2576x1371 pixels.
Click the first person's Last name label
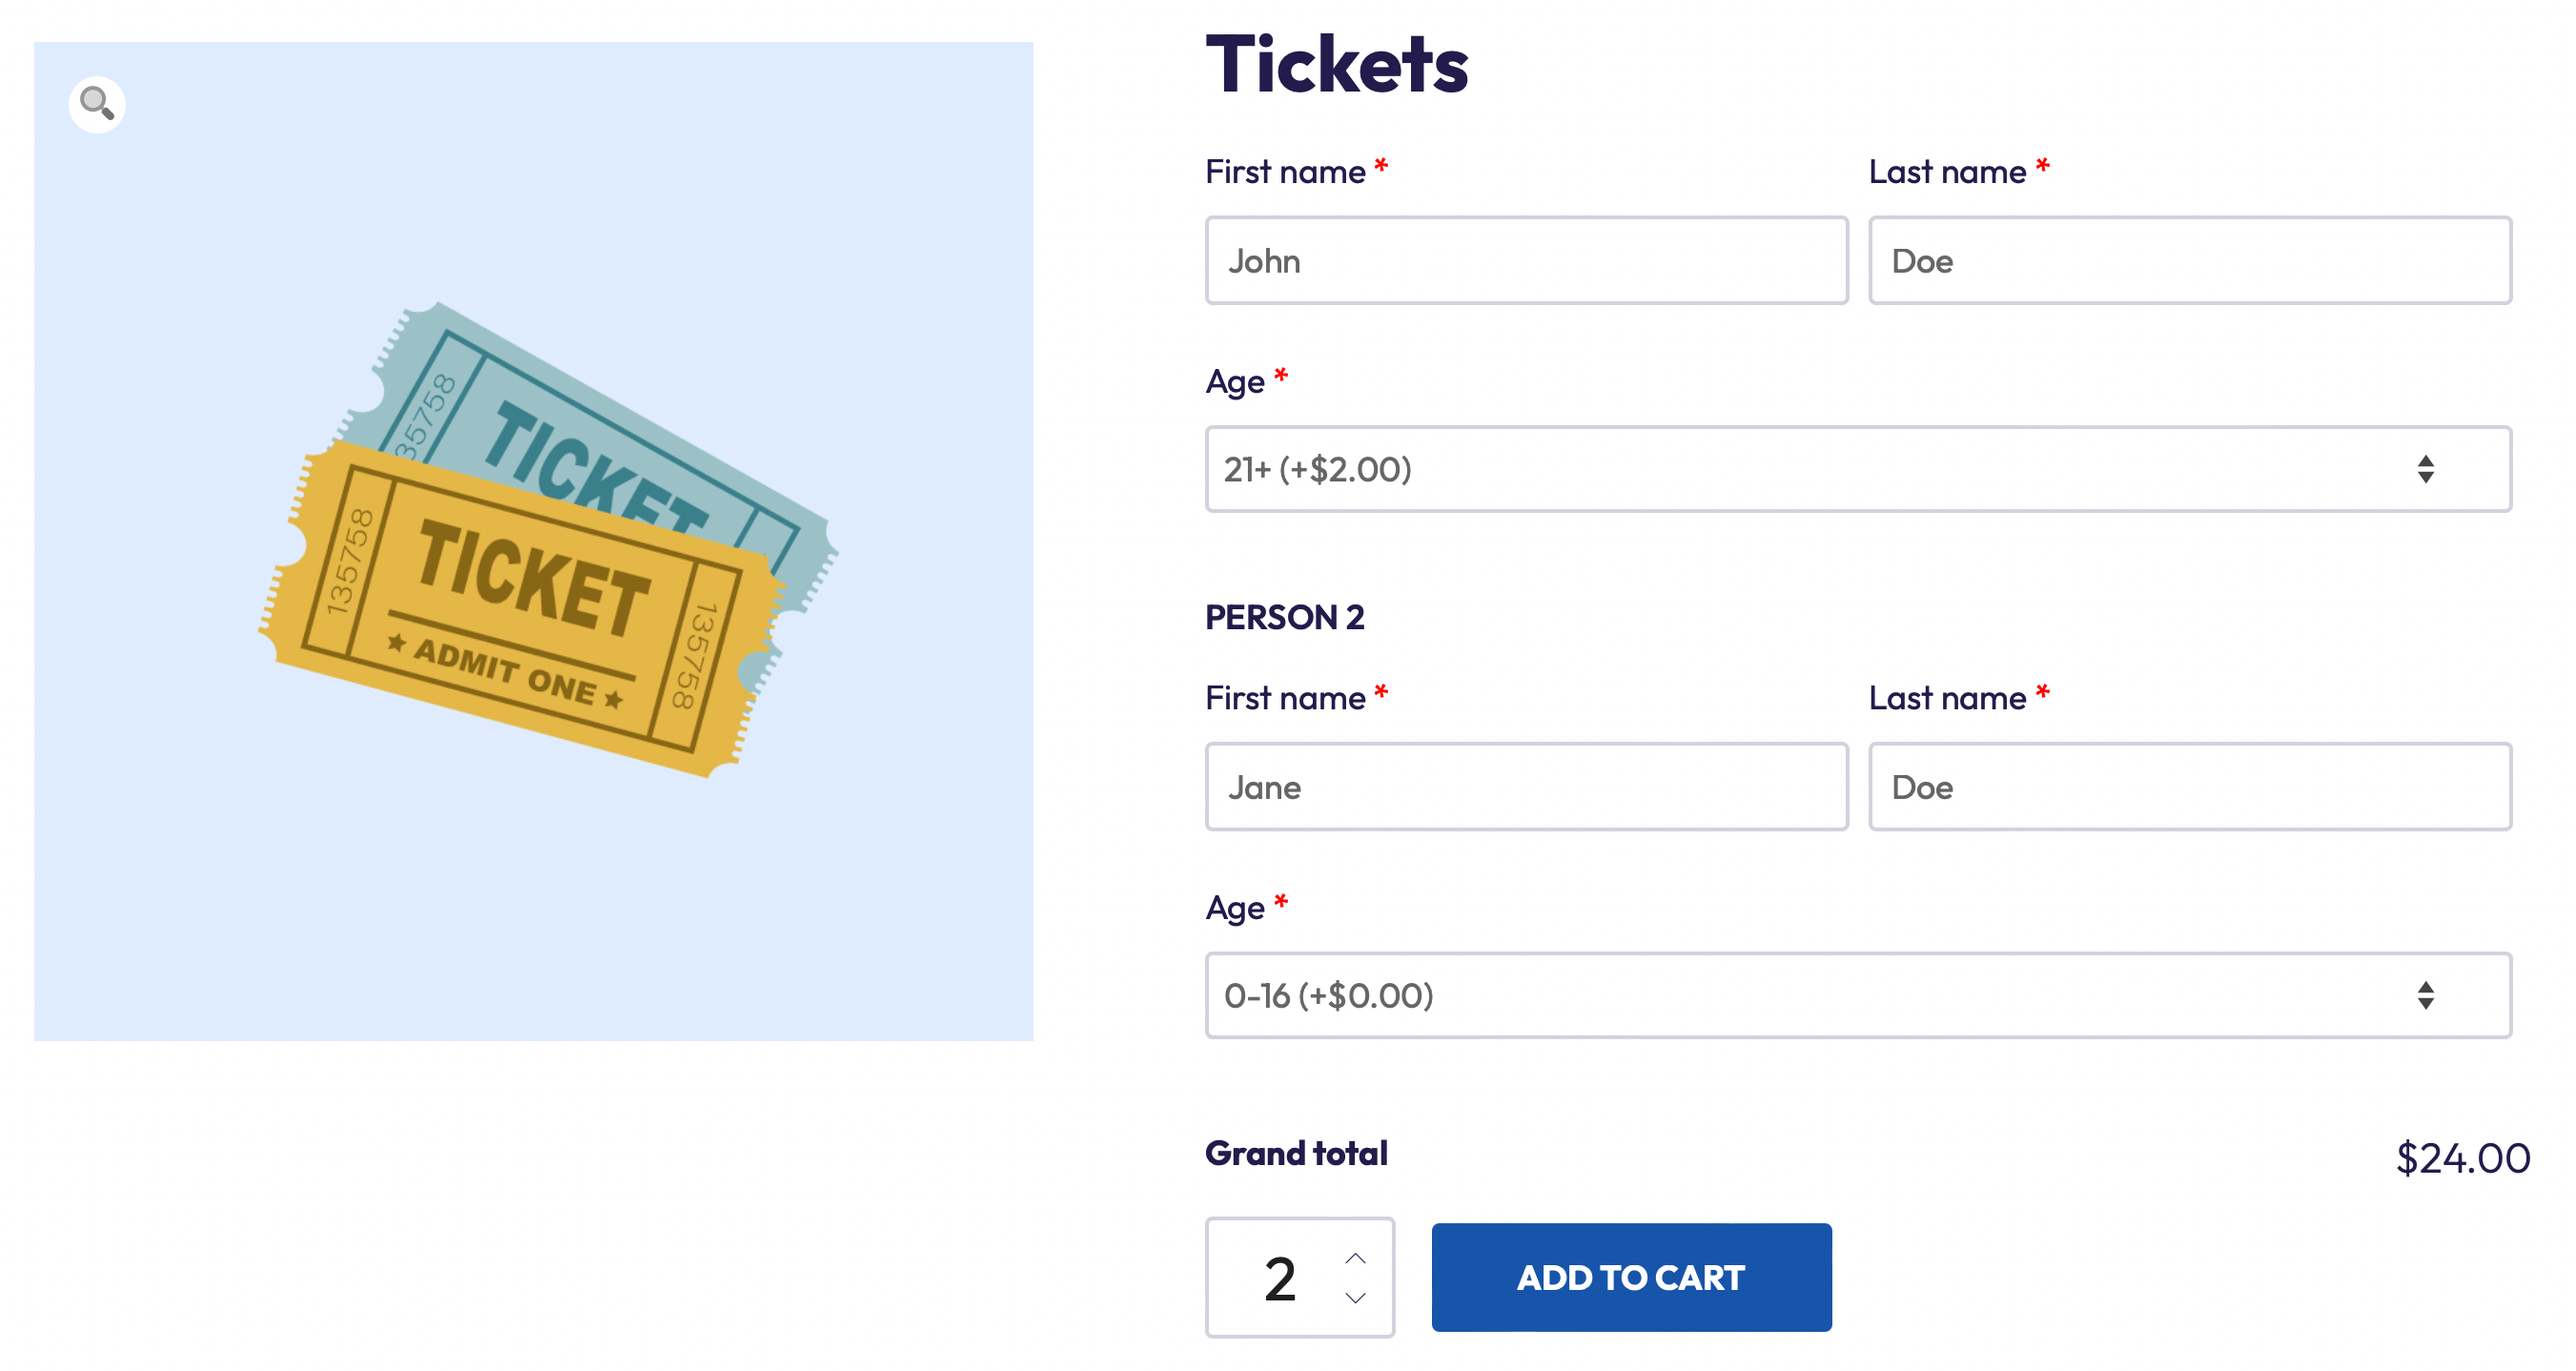[1947, 172]
